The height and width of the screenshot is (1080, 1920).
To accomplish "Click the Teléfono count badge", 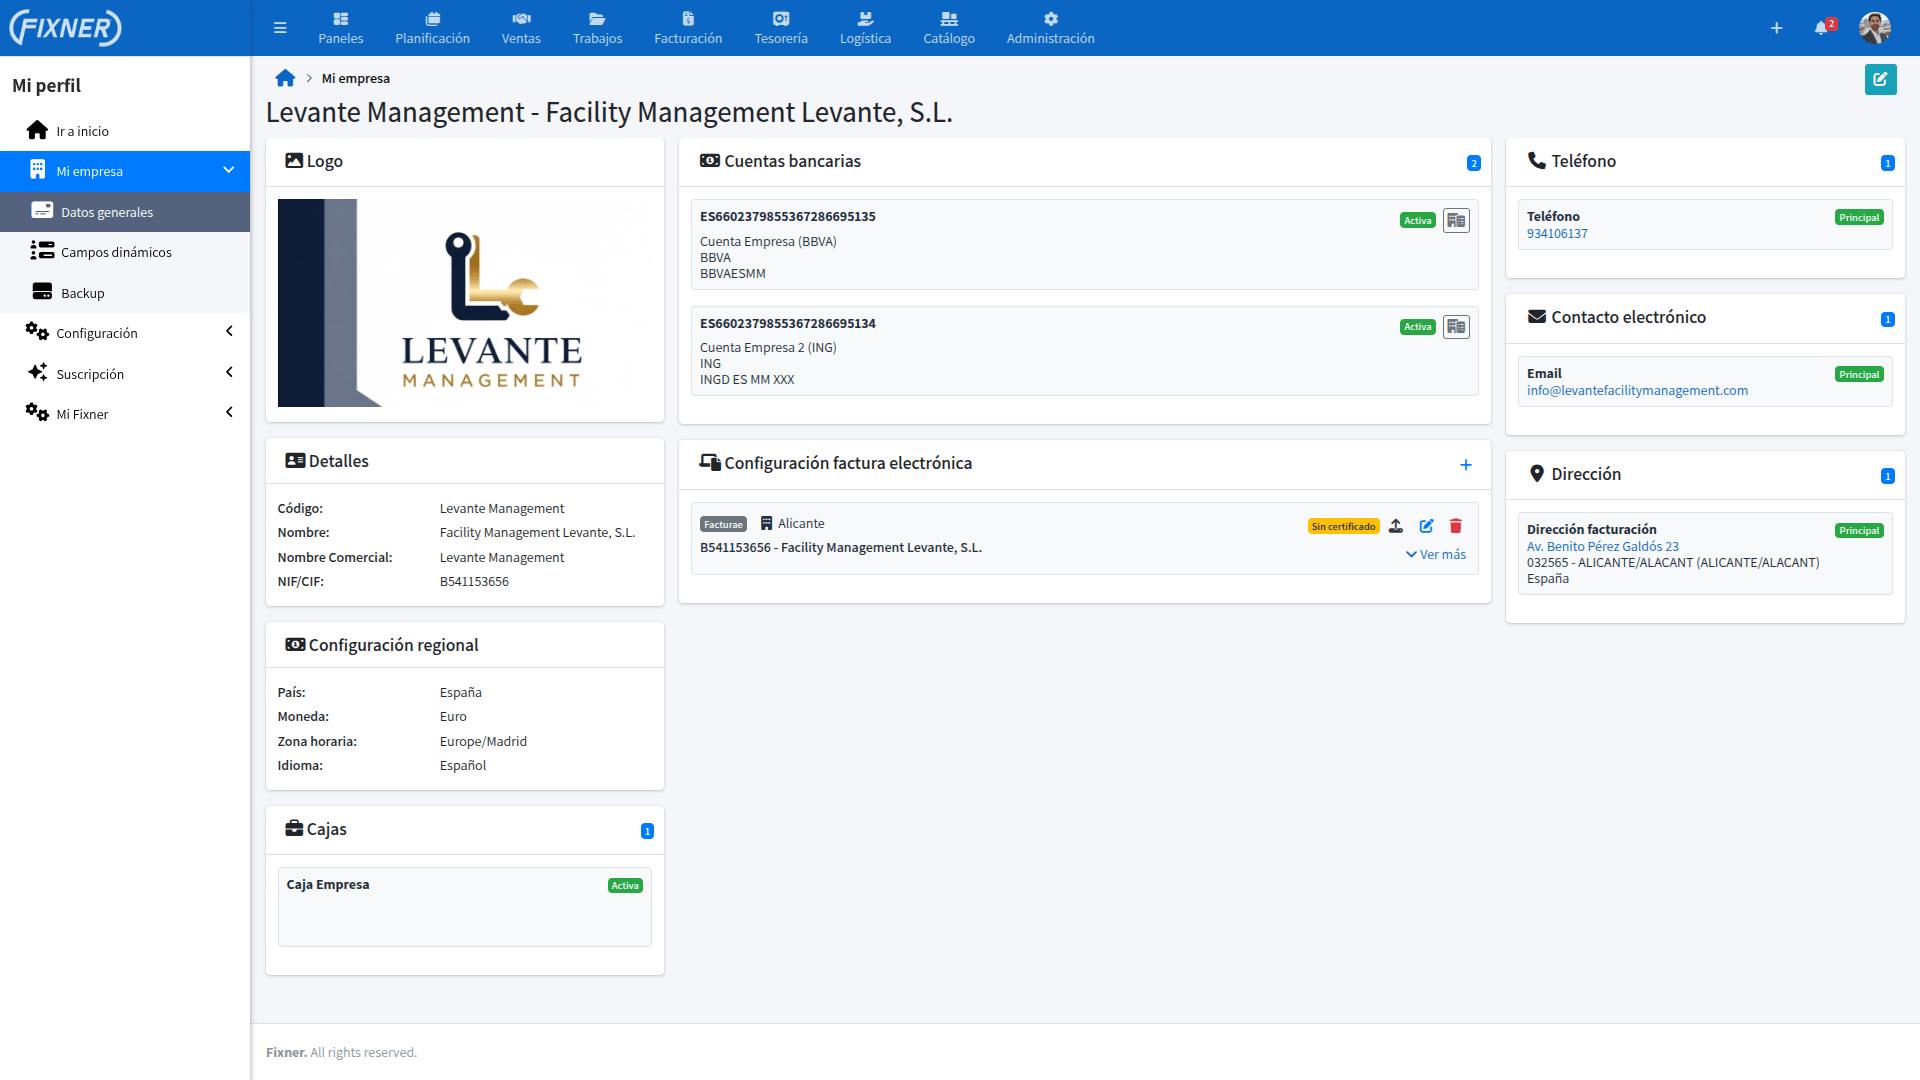I will 1887,163.
